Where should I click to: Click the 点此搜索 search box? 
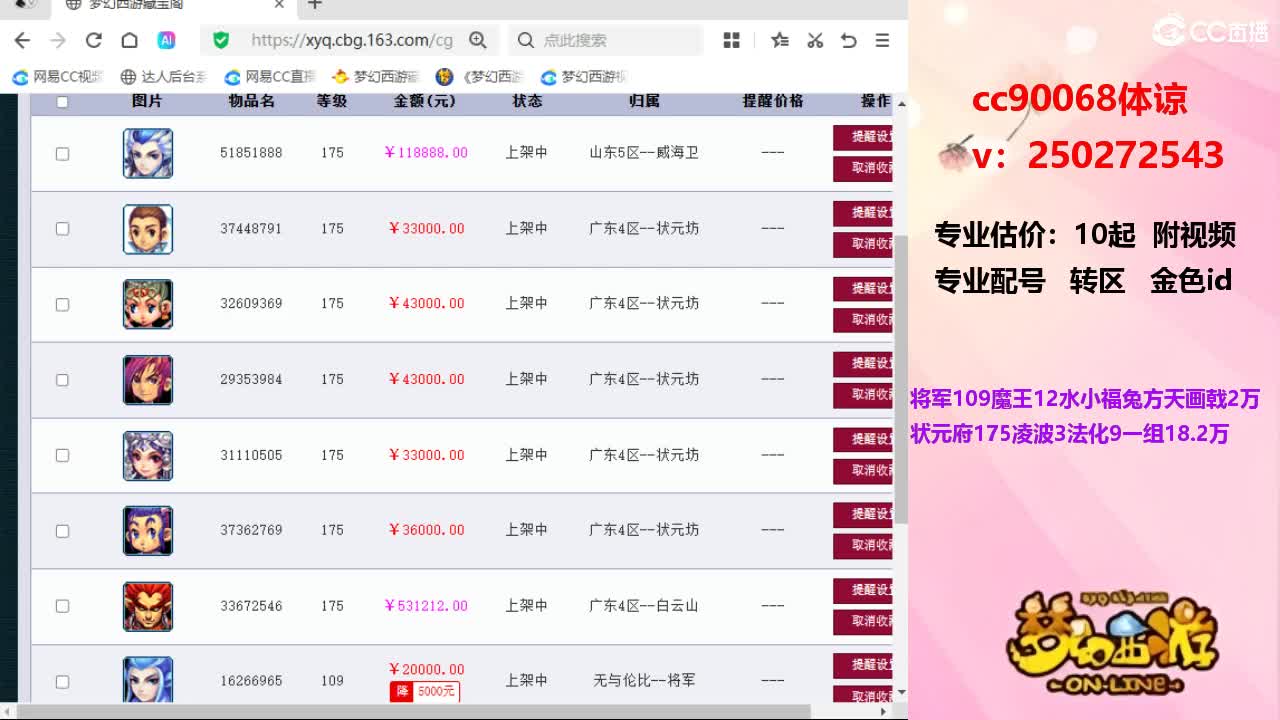coord(606,40)
